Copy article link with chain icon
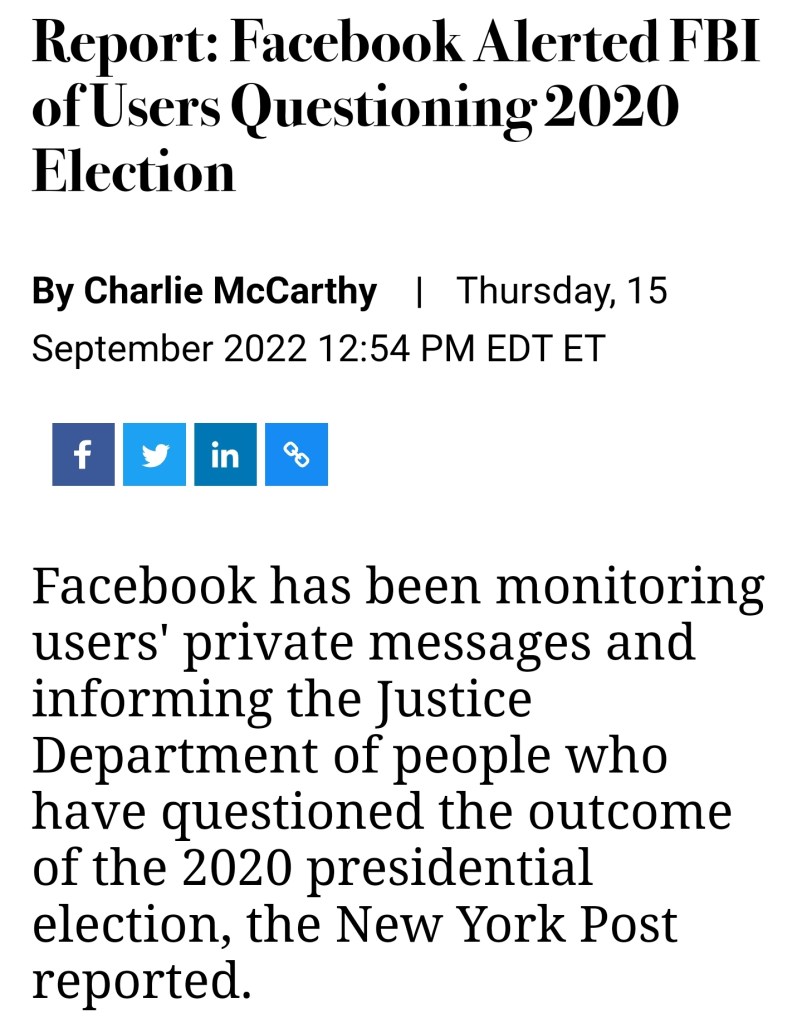Screen dimensions: 802x1023 coord(296,455)
